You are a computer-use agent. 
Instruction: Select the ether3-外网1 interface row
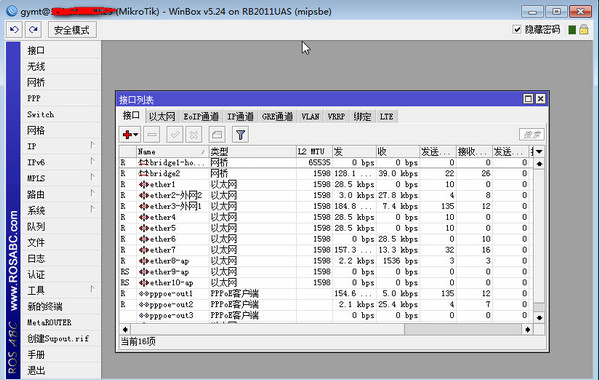[326, 206]
